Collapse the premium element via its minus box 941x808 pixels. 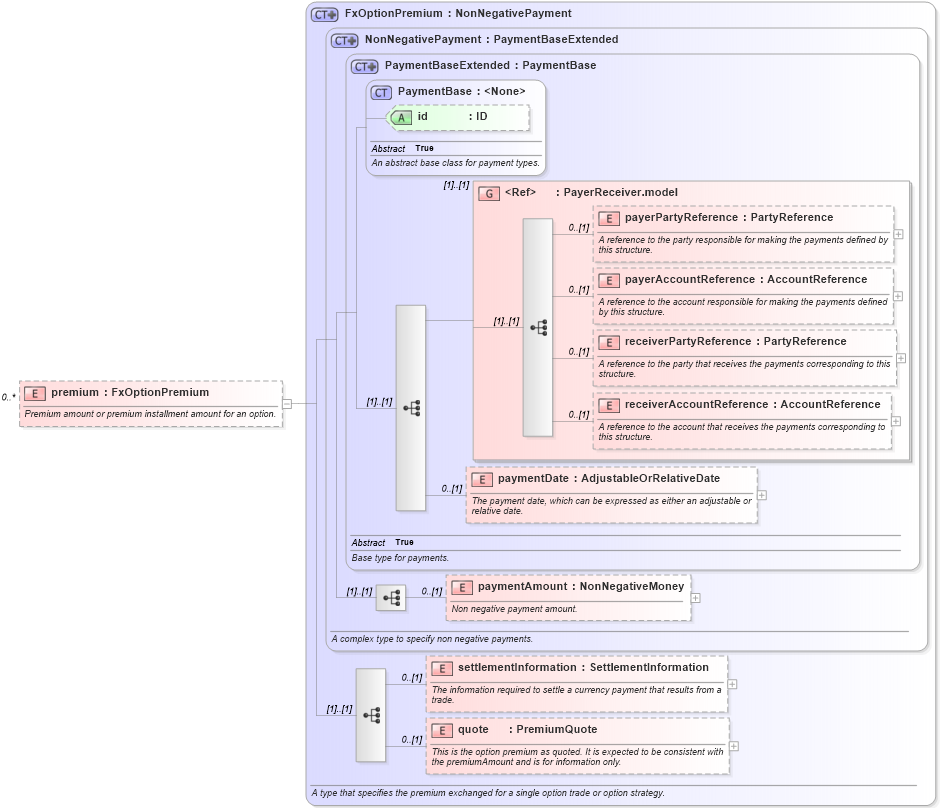(x=285, y=403)
